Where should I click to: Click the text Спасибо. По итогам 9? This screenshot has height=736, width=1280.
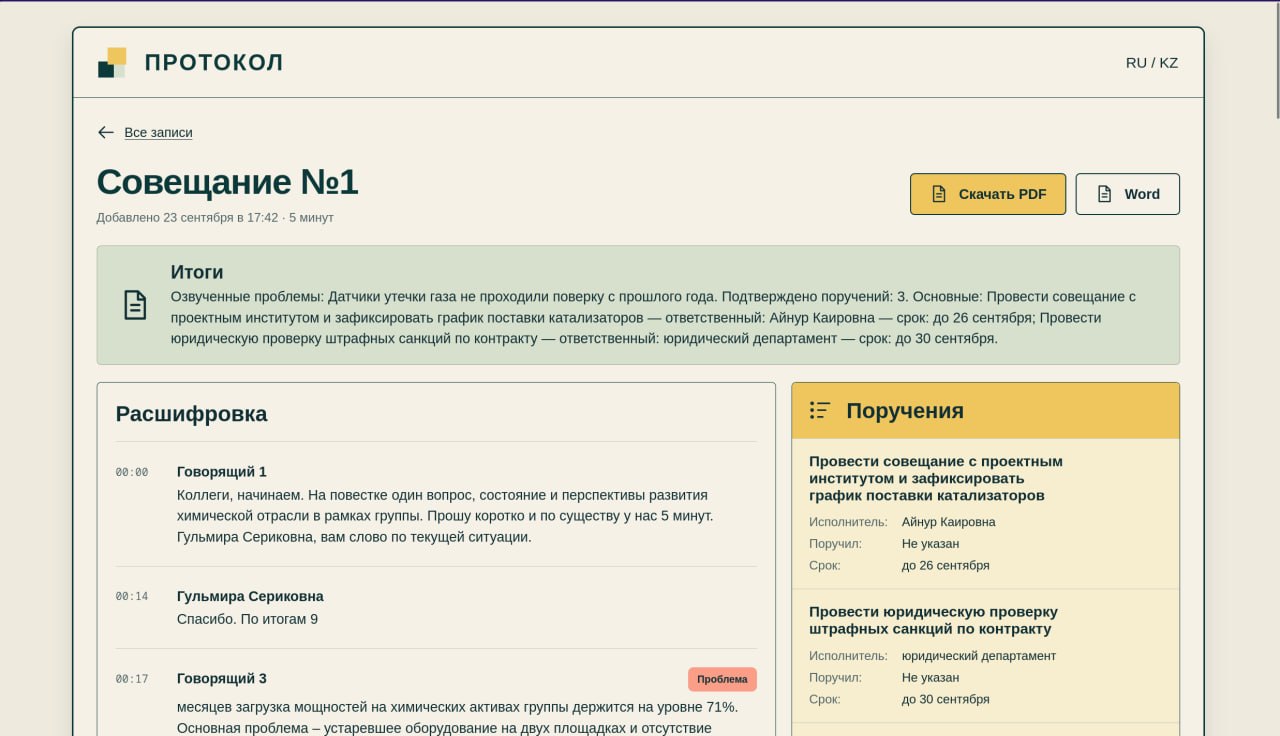click(x=247, y=619)
